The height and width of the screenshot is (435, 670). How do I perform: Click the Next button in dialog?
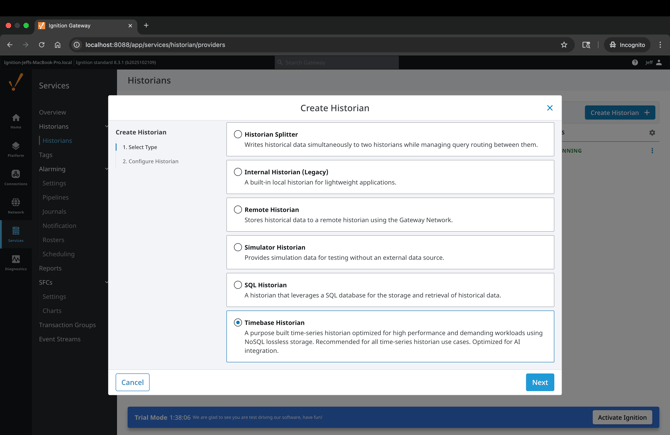(539, 382)
